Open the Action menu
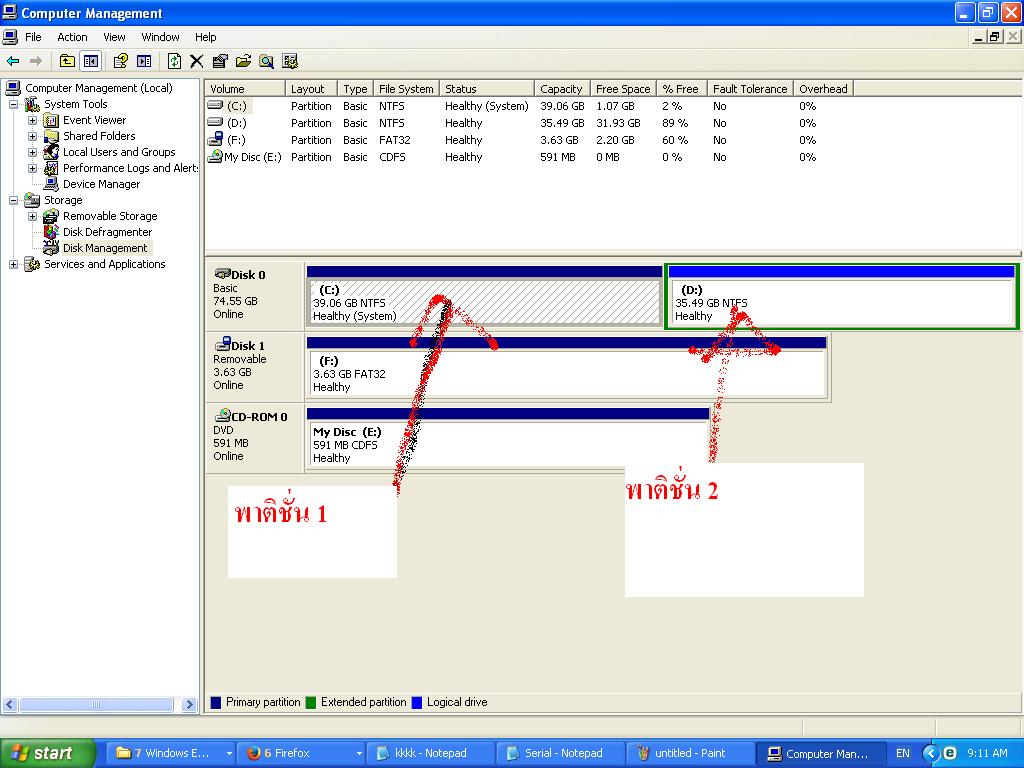The height and width of the screenshot is (768, 1024). point(72,37)
